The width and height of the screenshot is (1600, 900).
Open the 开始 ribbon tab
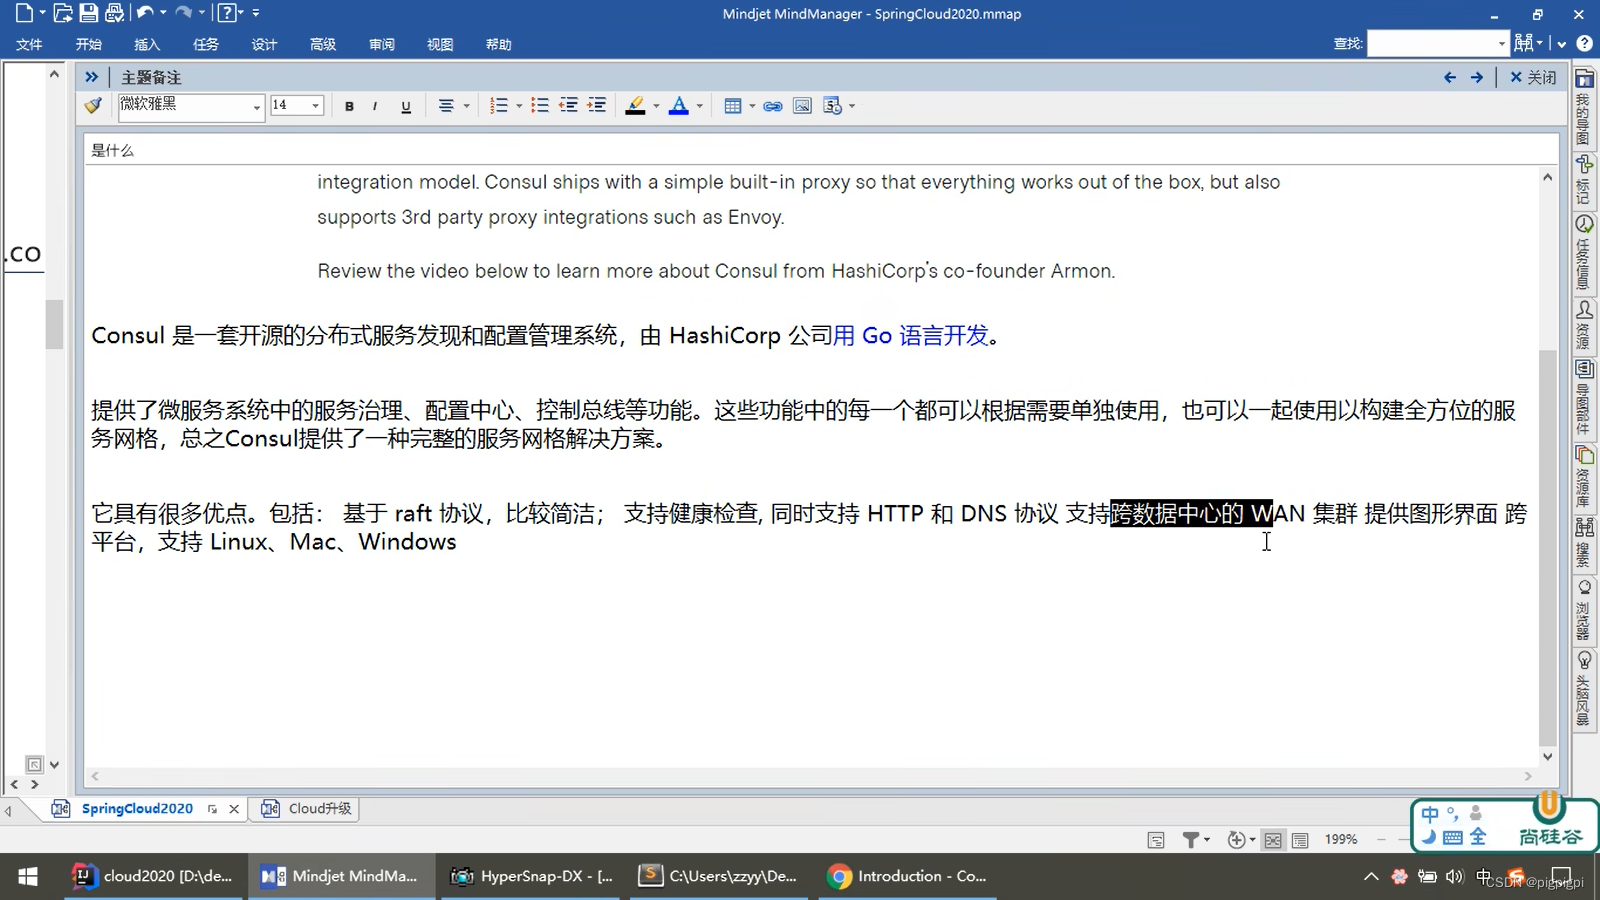point(88,44)
